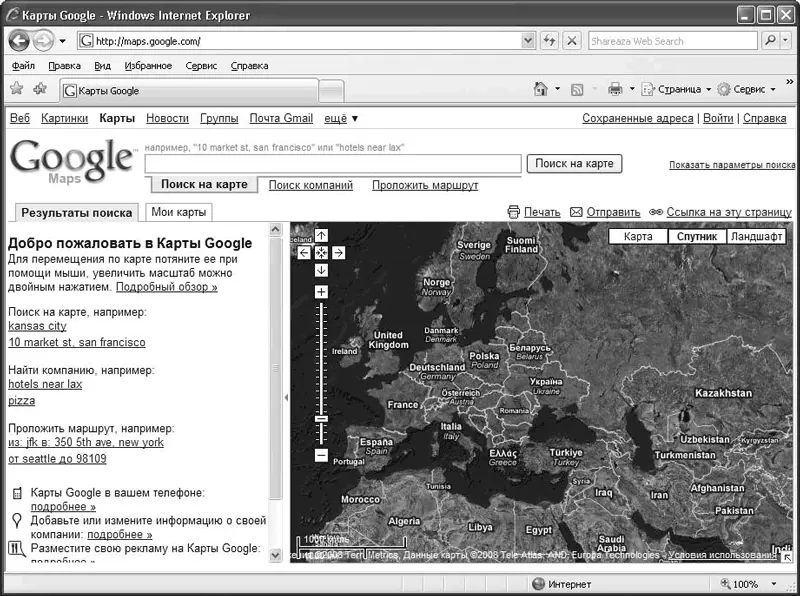Open Favorites Center star icon
Viewport: 800px width, 596px height.
tap(17, 89)
